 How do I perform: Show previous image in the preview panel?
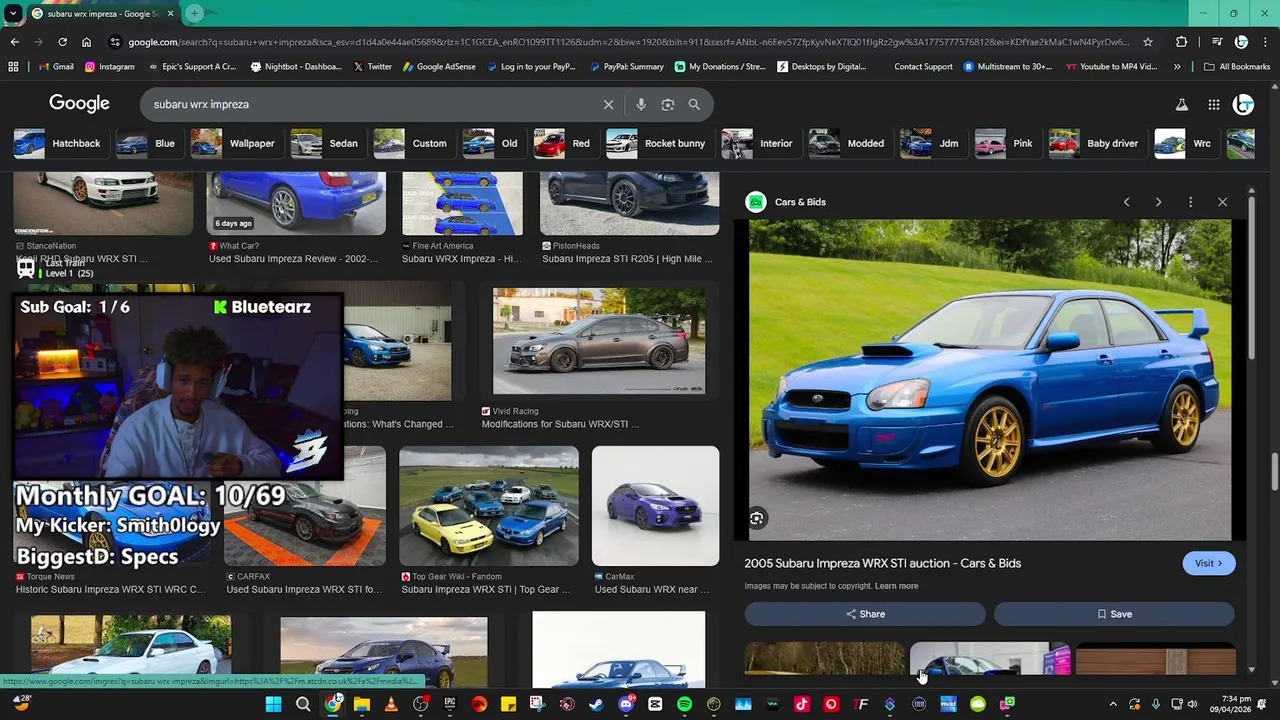tap(1126, 202)
